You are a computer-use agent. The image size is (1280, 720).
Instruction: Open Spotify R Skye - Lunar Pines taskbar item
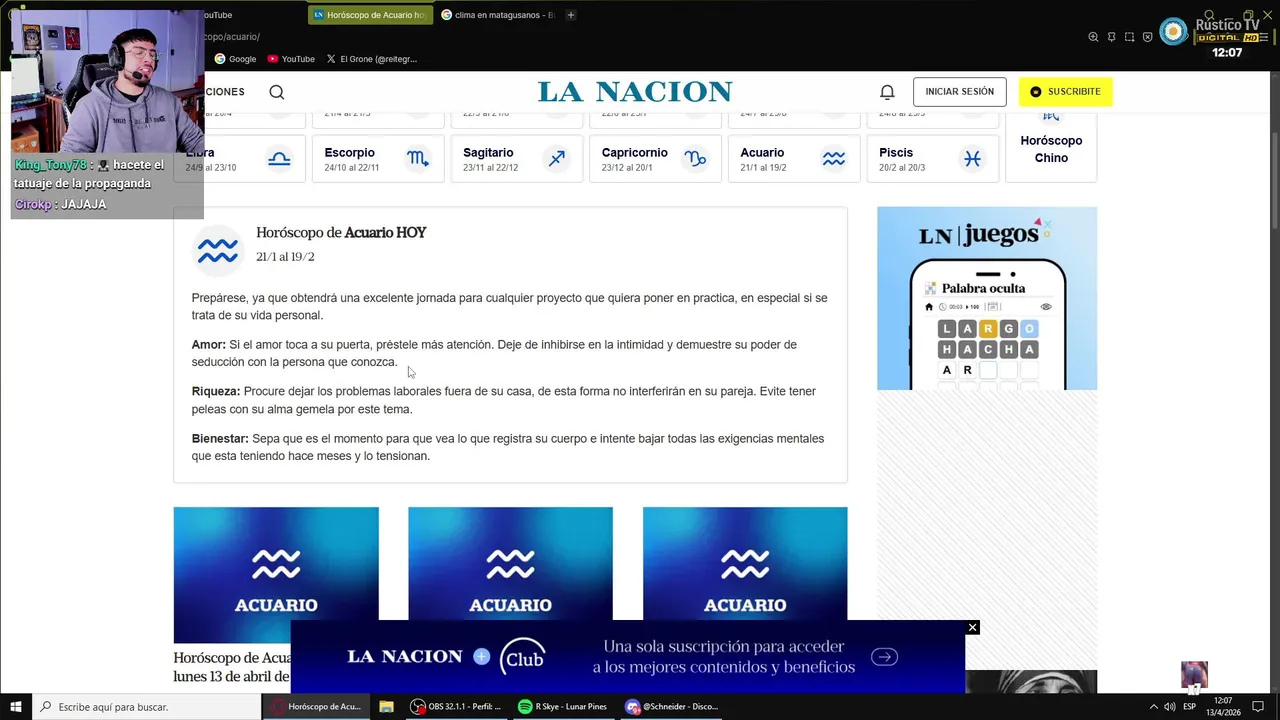pyautogui.click(x=563, y=707)
